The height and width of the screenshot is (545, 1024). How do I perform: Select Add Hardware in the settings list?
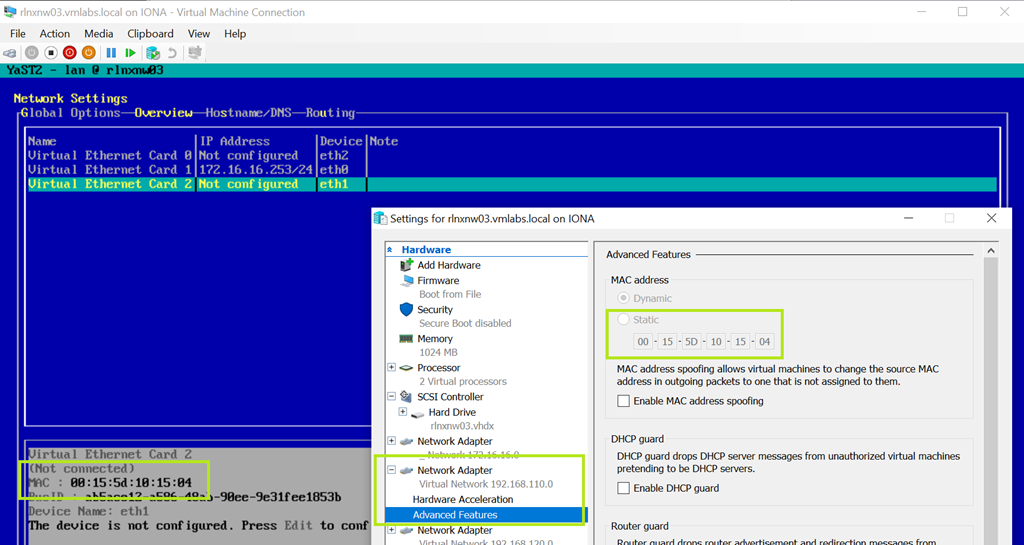(x=448, y=265)
